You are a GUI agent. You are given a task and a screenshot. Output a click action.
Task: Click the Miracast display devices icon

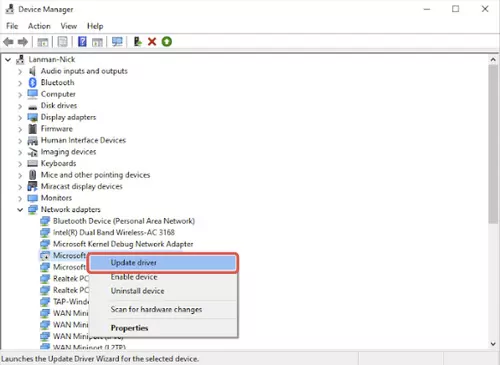[x=33, y=186]
